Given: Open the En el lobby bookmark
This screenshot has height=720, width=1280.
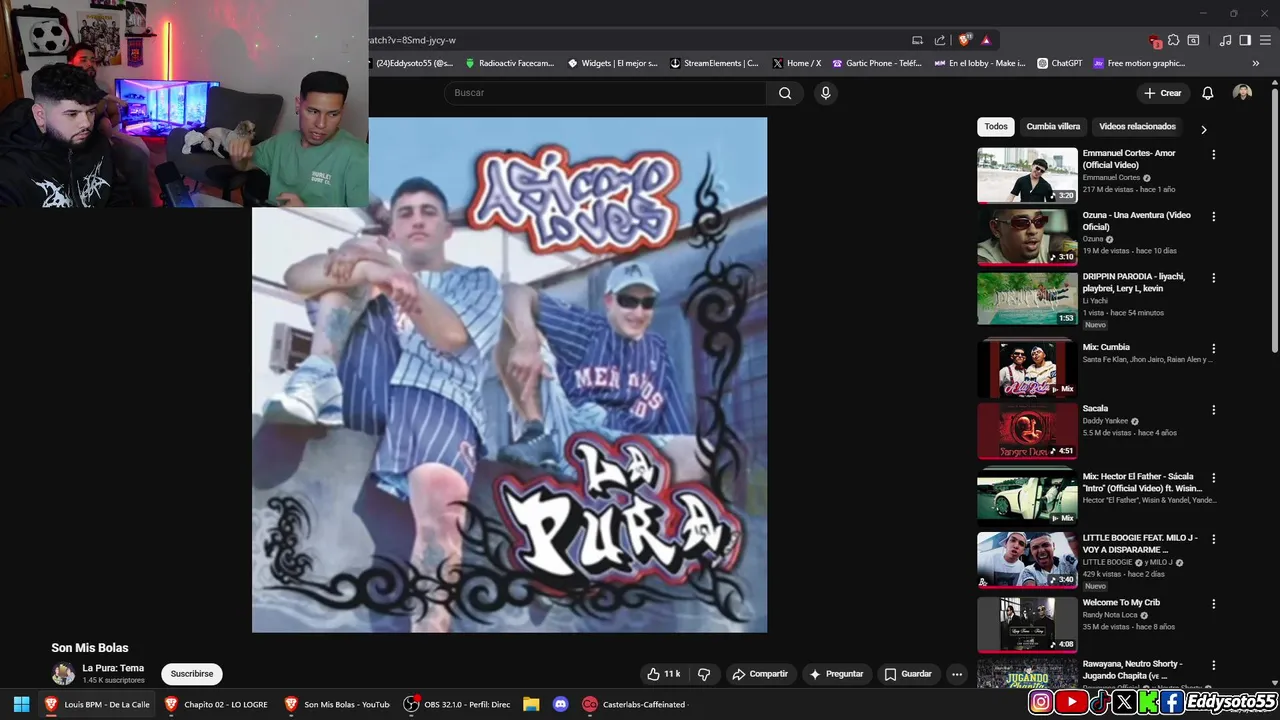Looking at the screenshot, I should 980,63.
